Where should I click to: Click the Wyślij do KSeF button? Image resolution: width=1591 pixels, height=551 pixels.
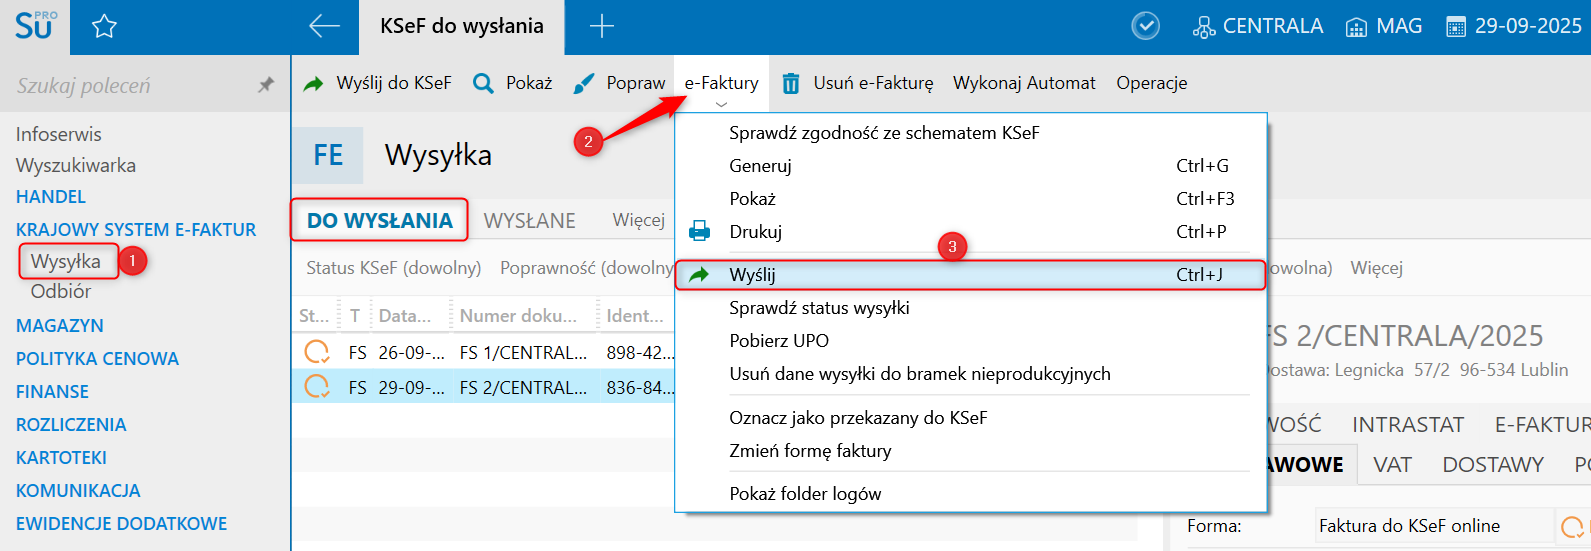click(378, 84)
